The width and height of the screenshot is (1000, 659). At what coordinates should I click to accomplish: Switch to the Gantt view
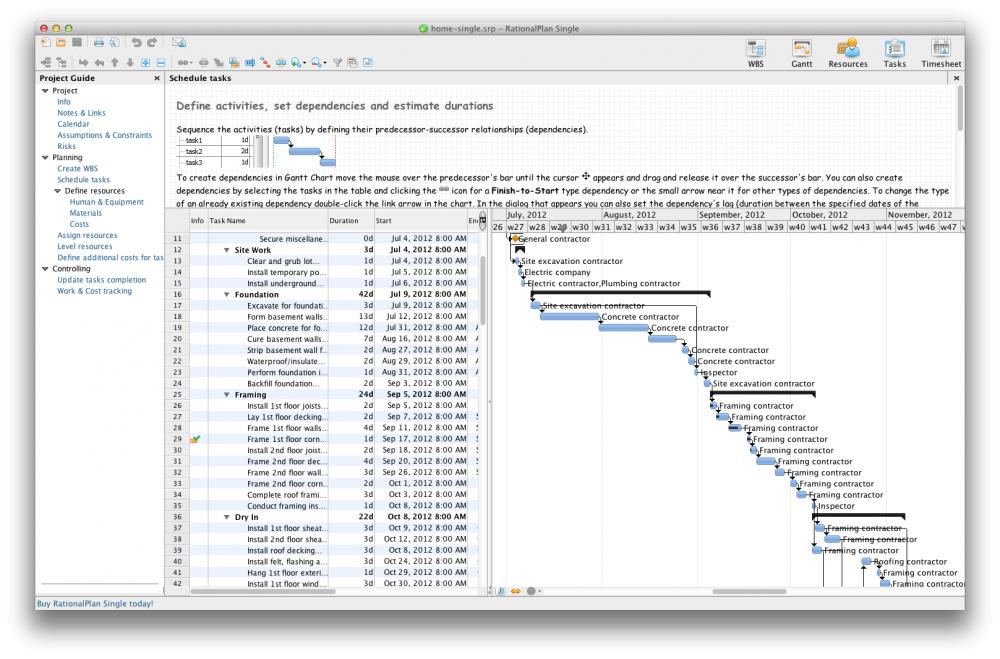click(801, 50)
